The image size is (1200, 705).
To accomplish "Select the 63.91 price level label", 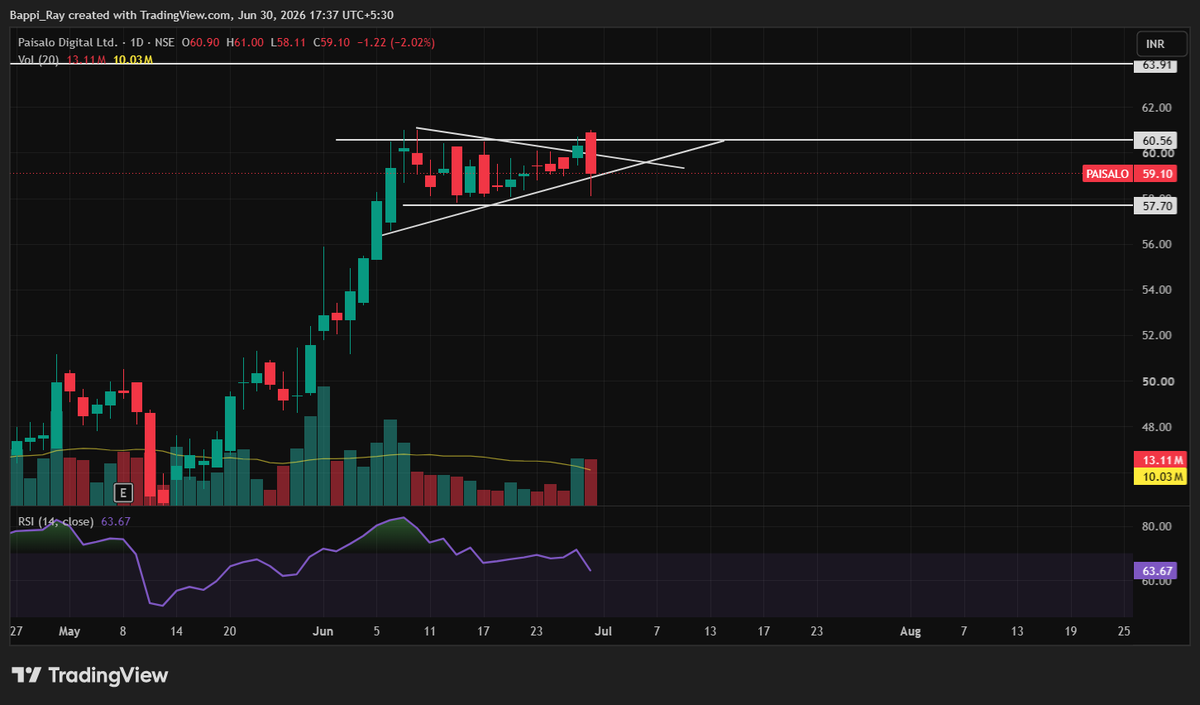I will coord(1158,65).
